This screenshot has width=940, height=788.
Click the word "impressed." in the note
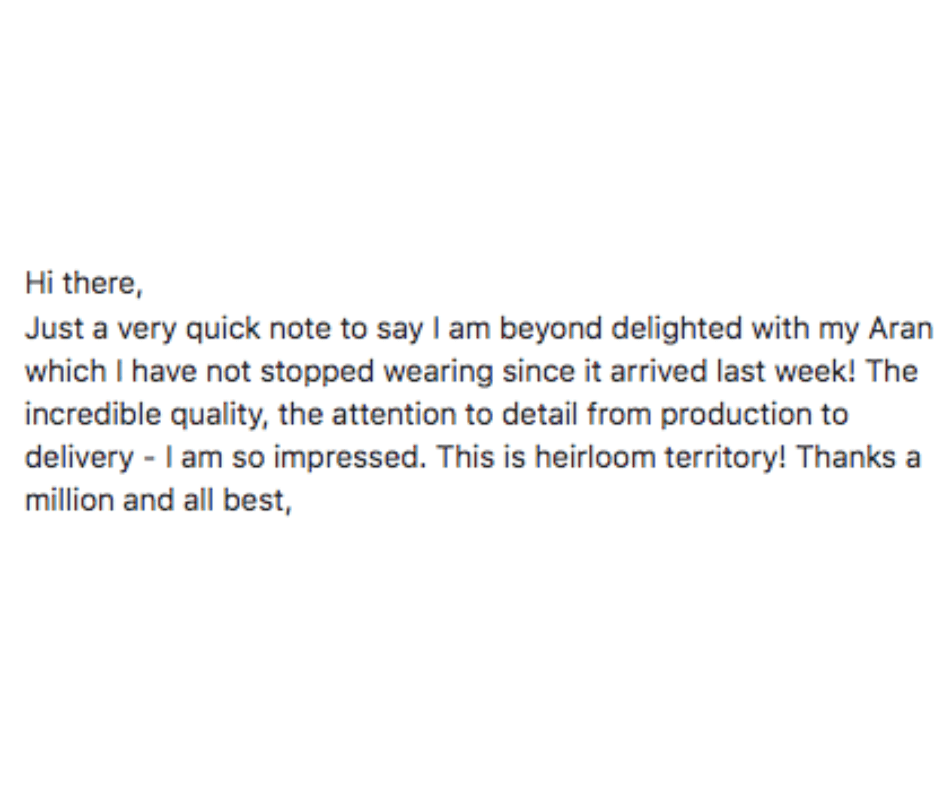tap(350, 459)
